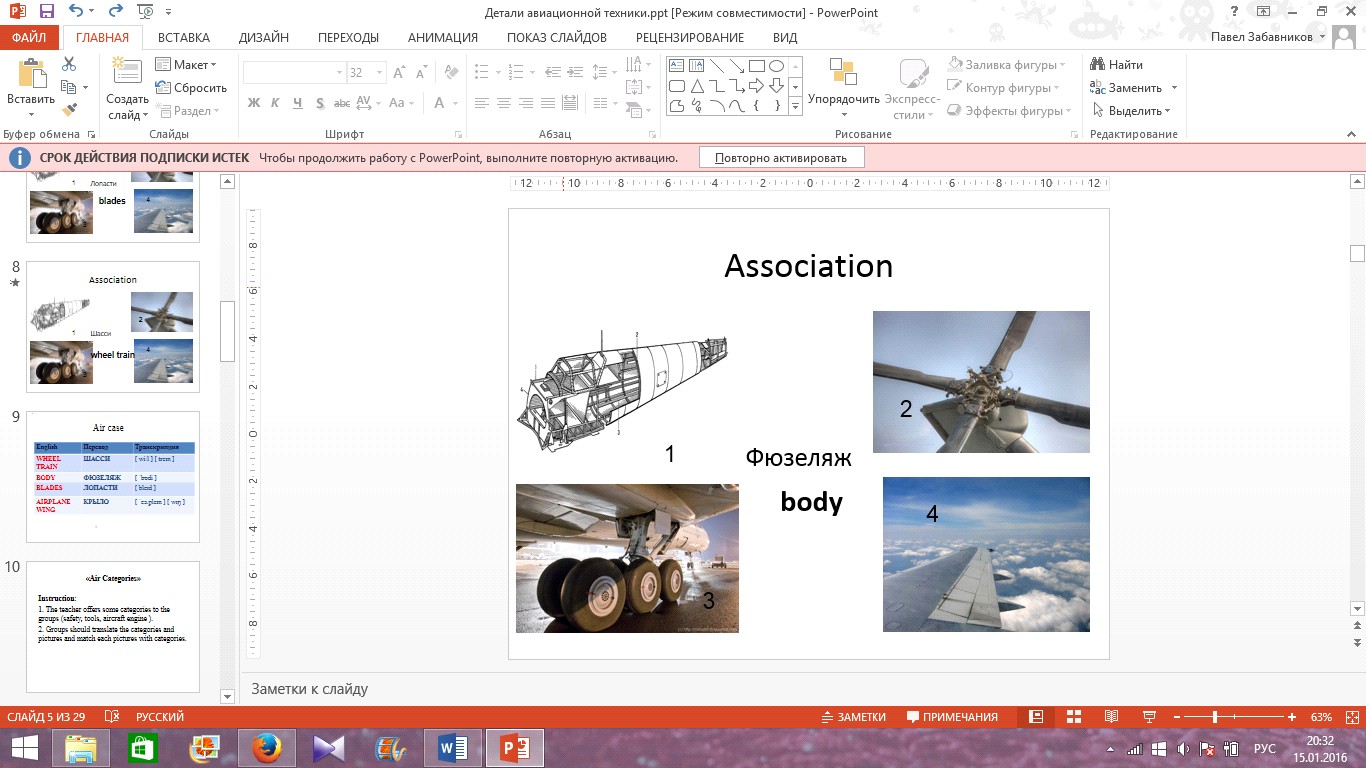The height and width of the screenshot is (768, 1366).
Task: Adjust the zoom slider in status bar
Action: tap(1215, 717)
